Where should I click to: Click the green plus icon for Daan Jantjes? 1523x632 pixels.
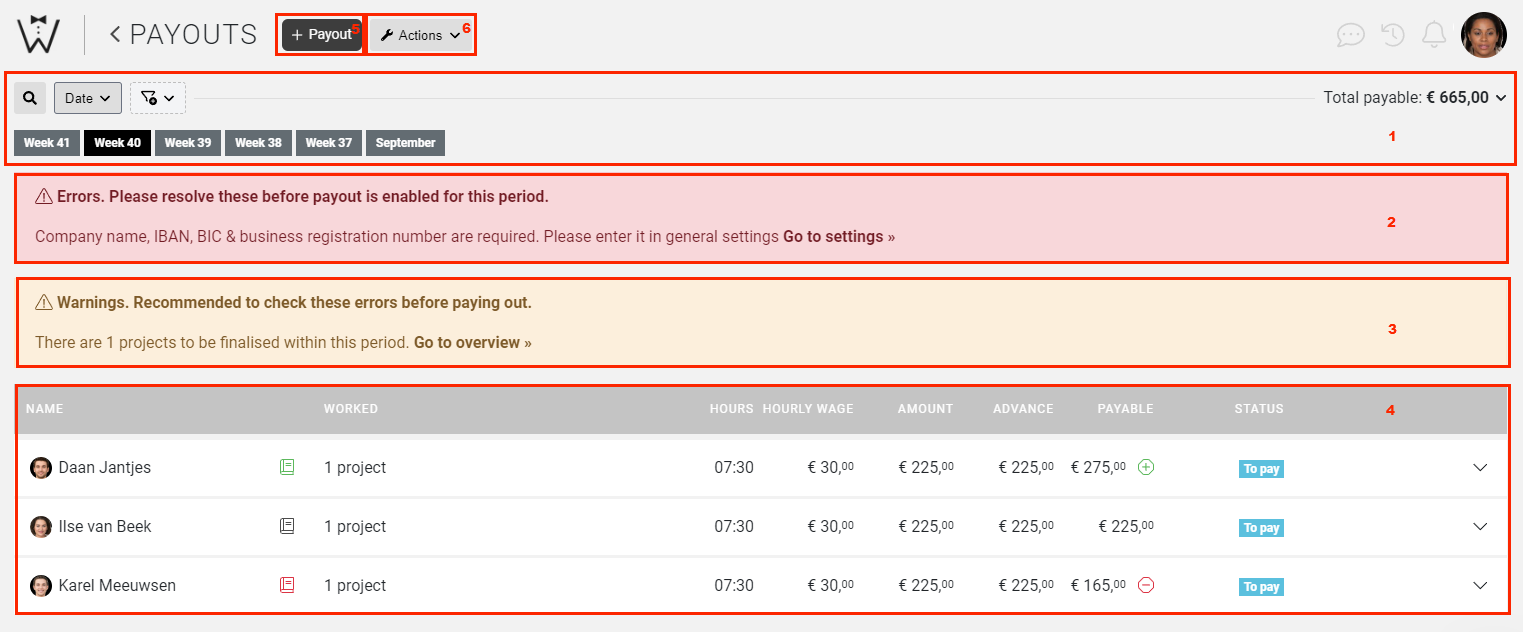[1146, 467]
